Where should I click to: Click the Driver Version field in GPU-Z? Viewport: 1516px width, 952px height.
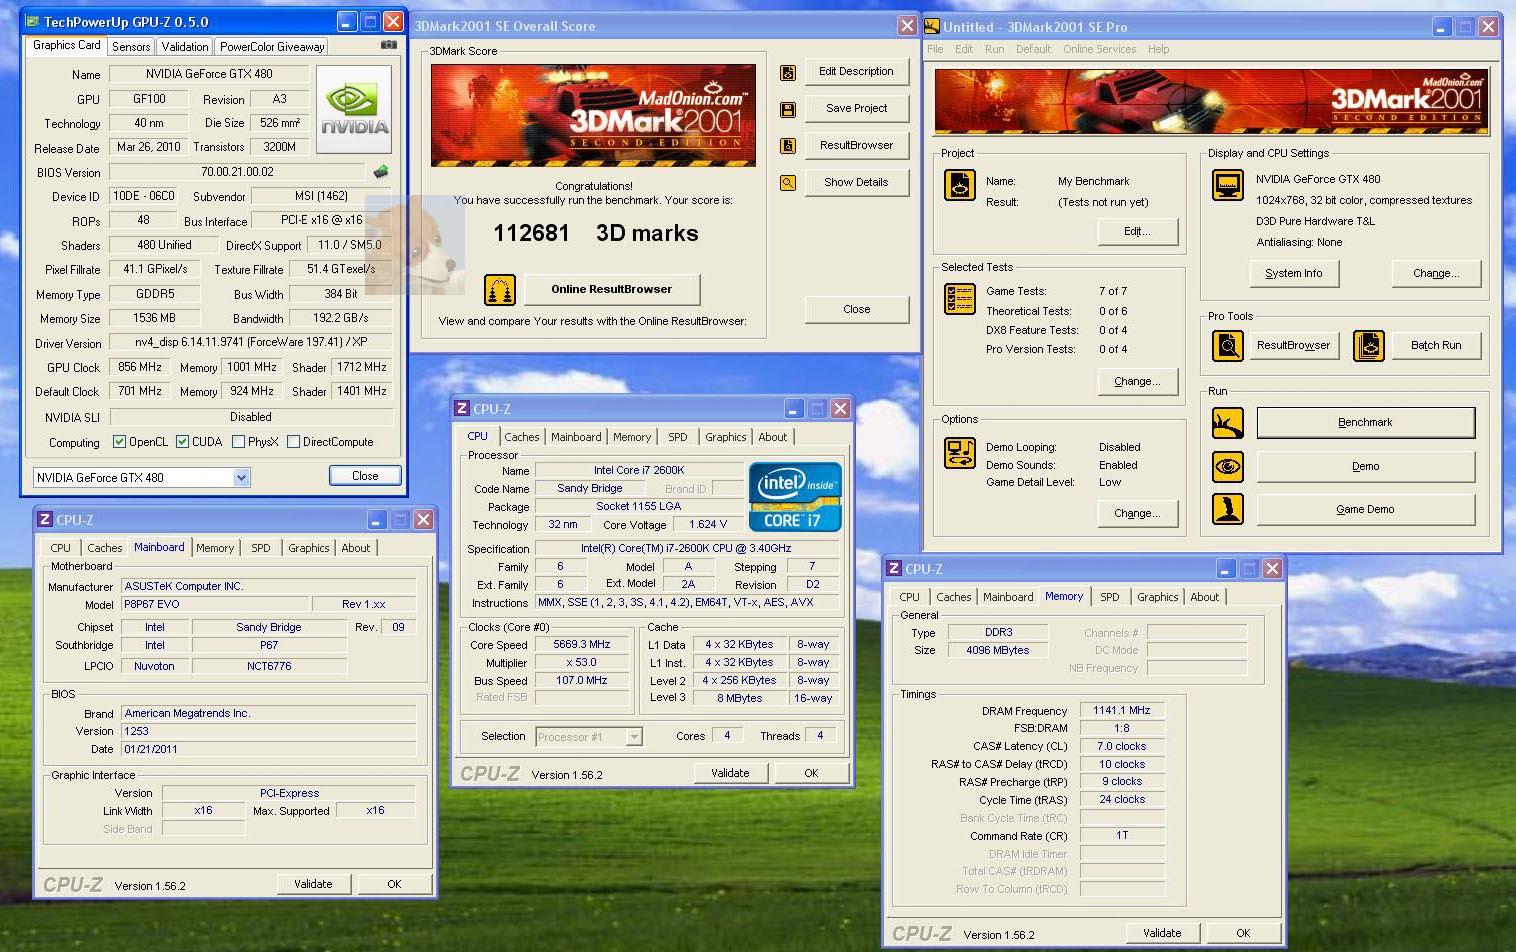click(x=250, y=343)
